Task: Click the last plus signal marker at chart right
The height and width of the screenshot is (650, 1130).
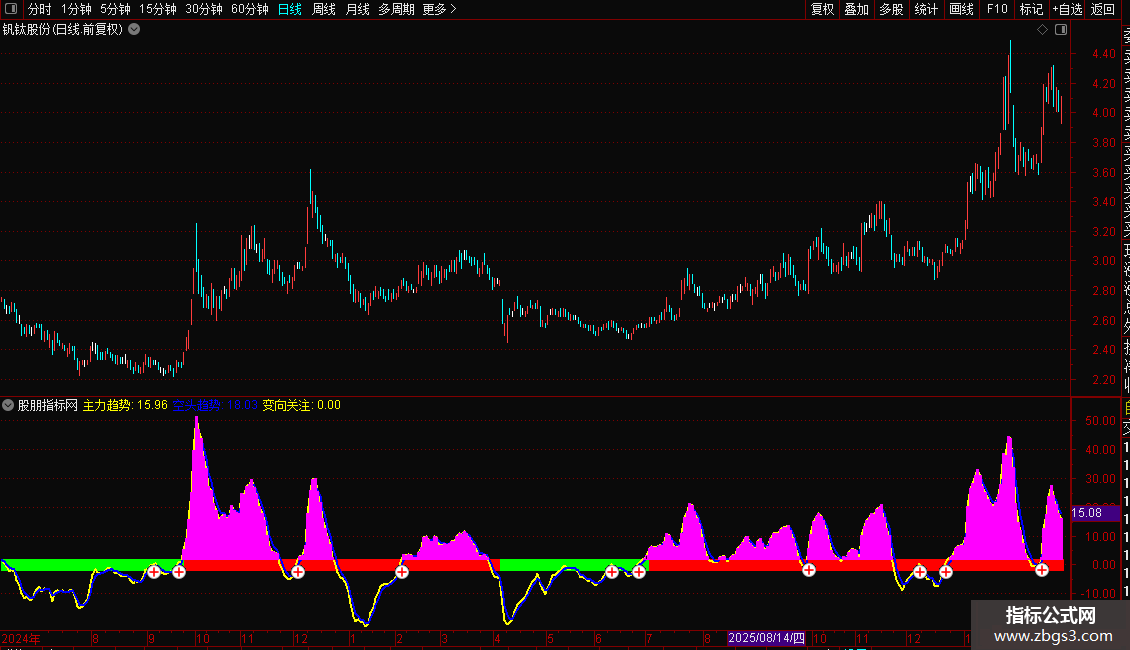Action: [1042, 570]
